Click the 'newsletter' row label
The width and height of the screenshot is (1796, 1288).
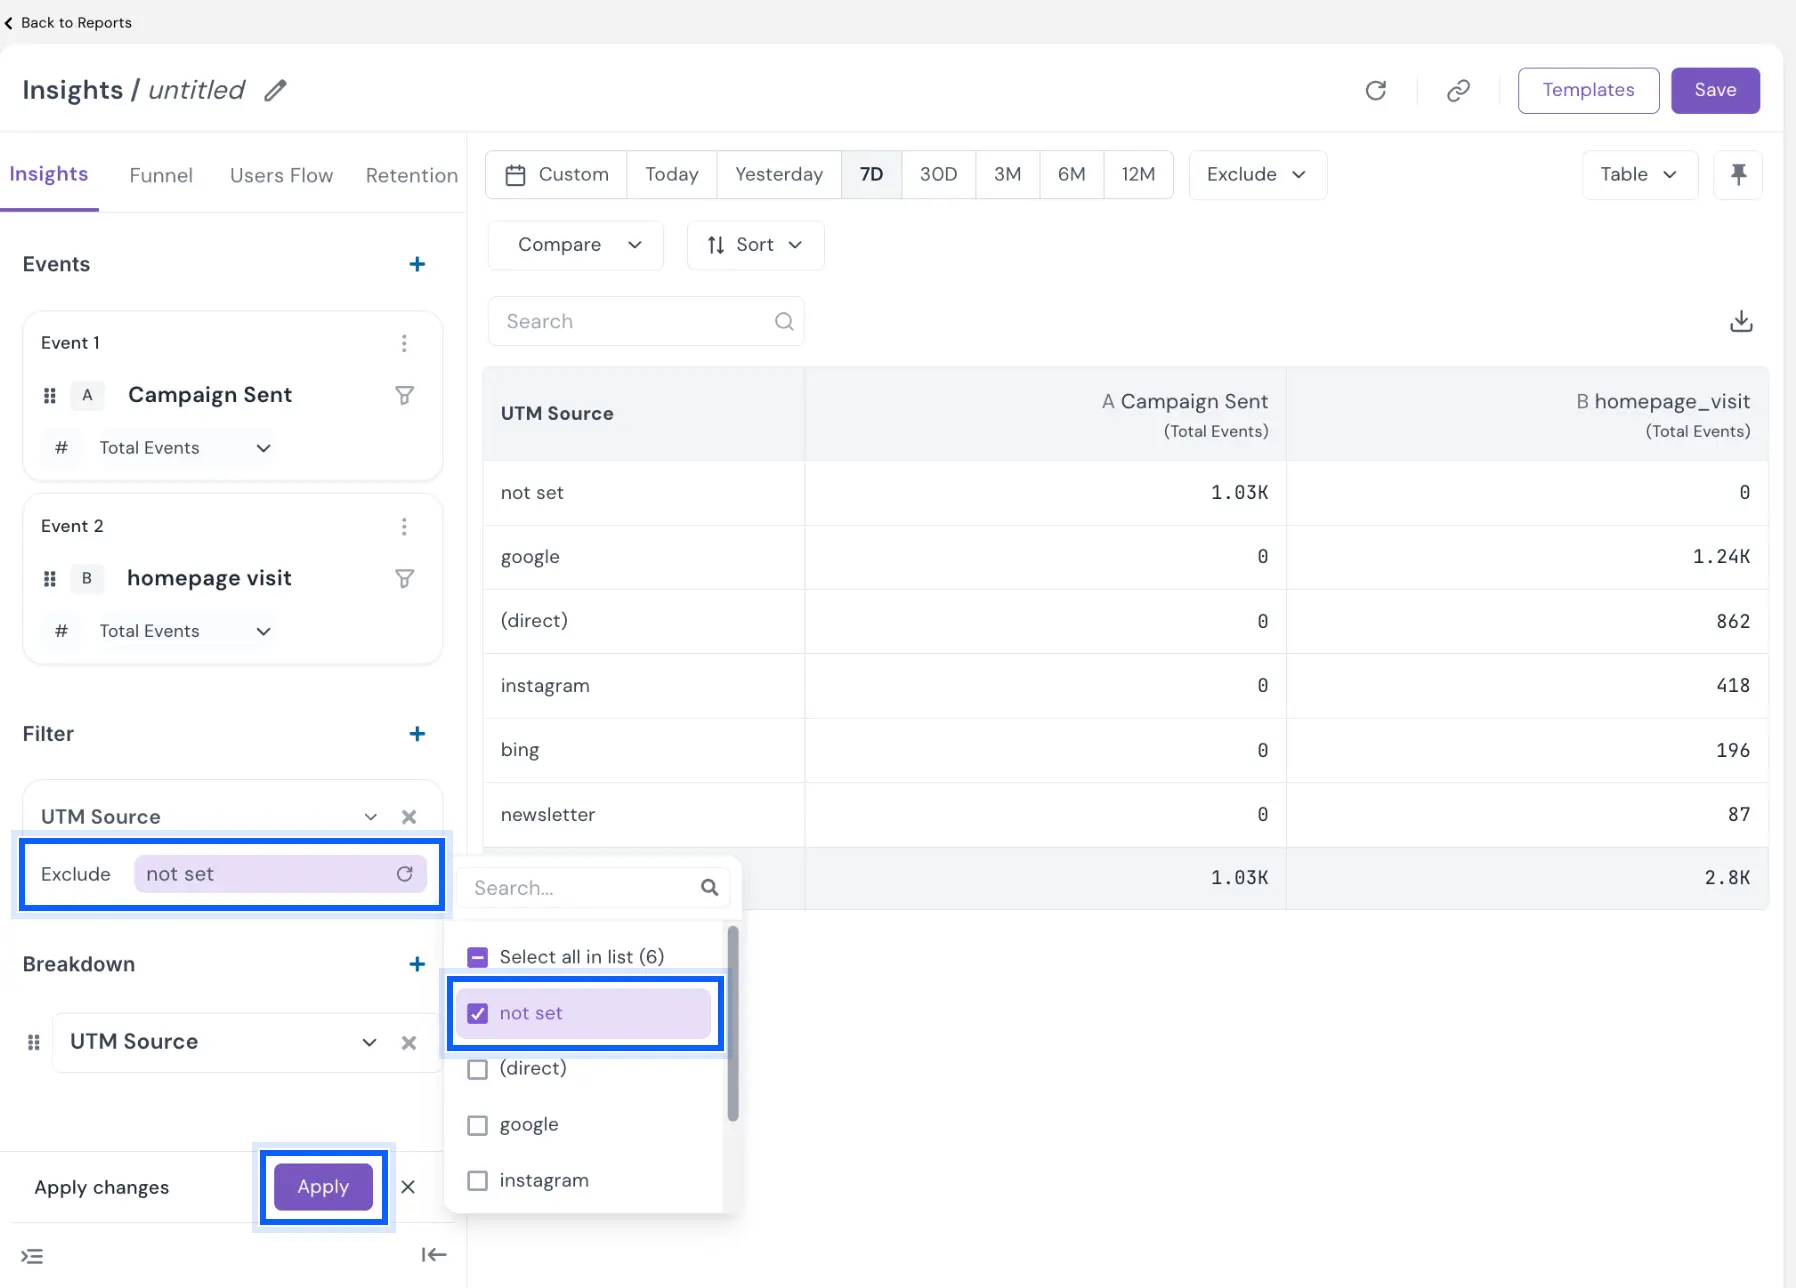[x=548, y=815]
